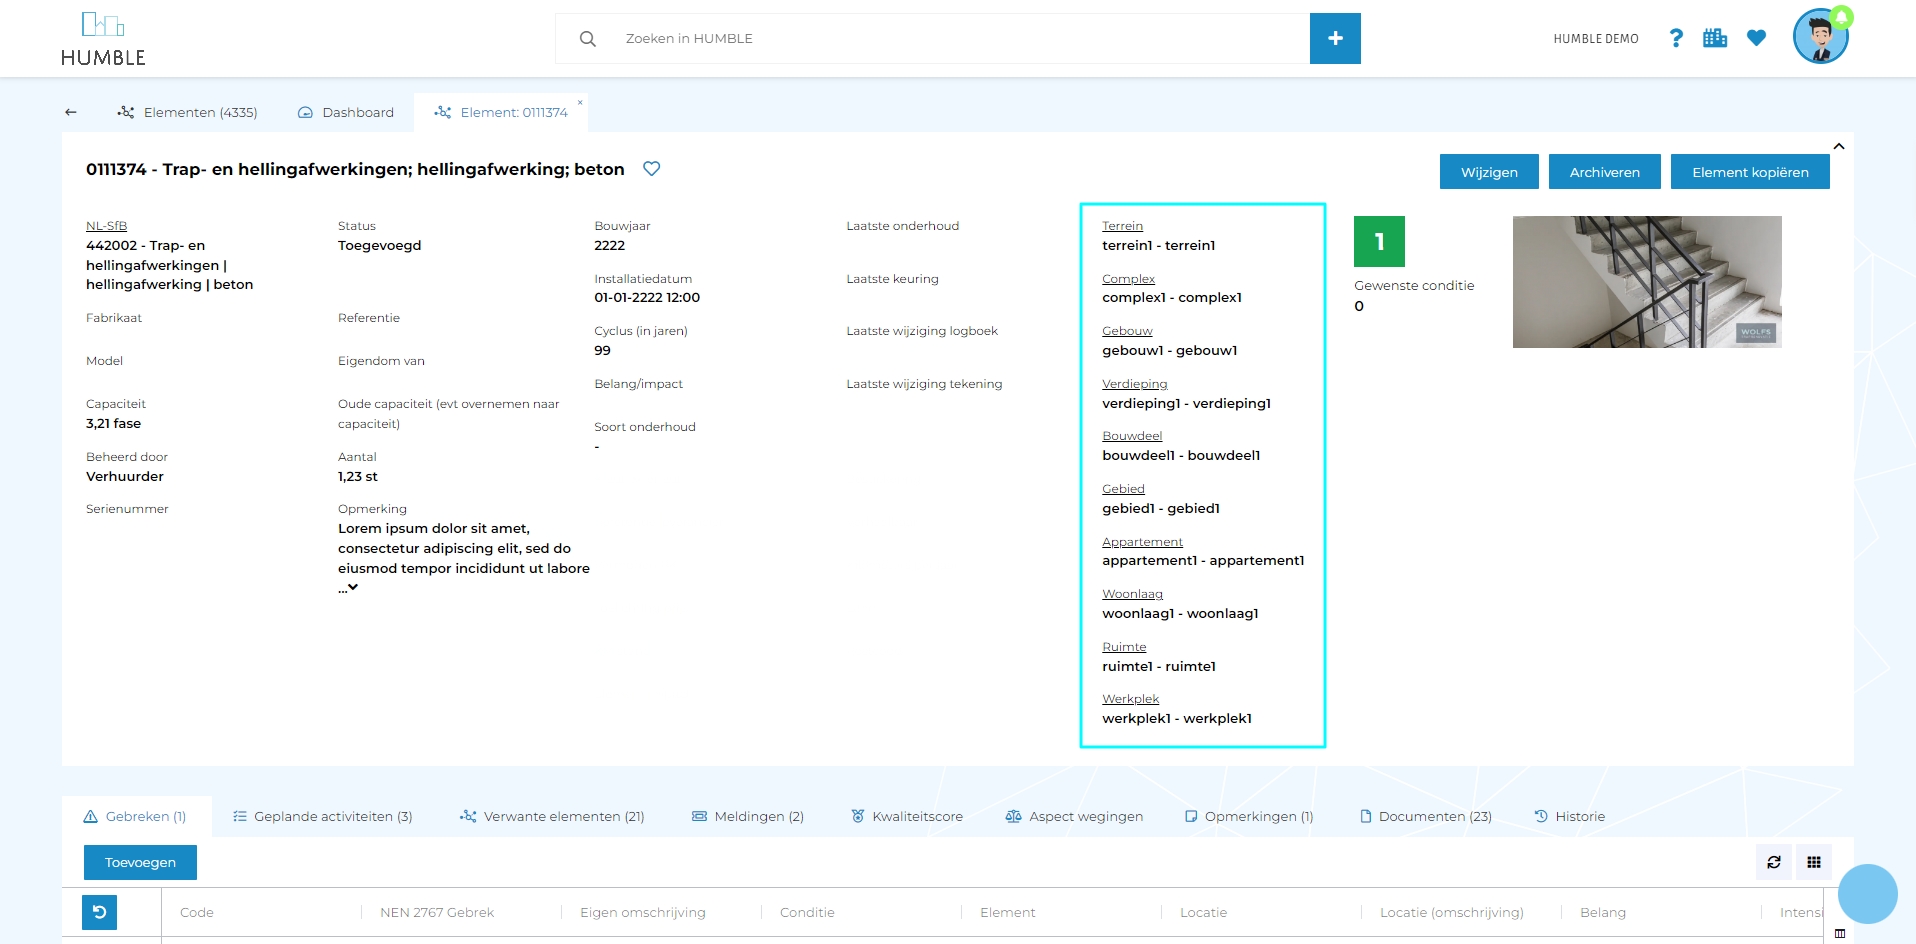Open the column chooser icon
The height and width of the screenshot is (944, 1916).
(x=1840, y=934)
